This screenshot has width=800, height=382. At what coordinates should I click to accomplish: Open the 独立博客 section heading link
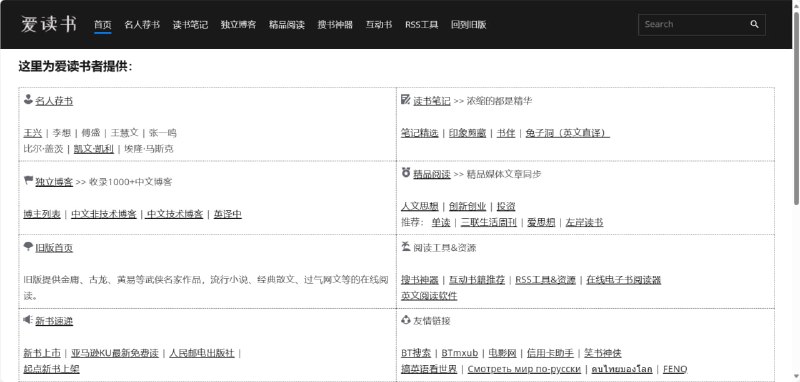pos(54,182)
